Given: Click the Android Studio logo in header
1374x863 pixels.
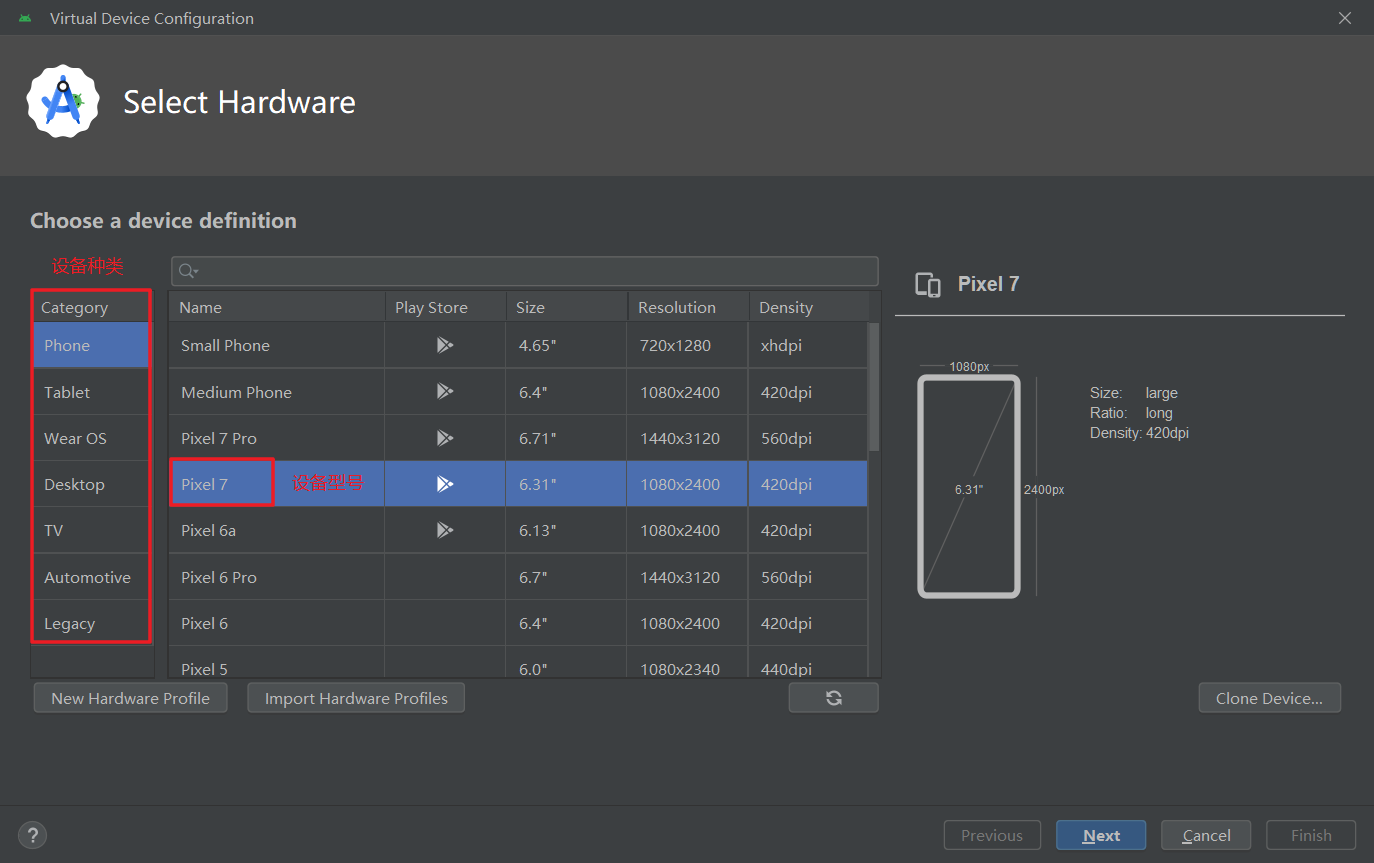Looking at the screenshot, I should pyautogui.click(x=63, y=101).
